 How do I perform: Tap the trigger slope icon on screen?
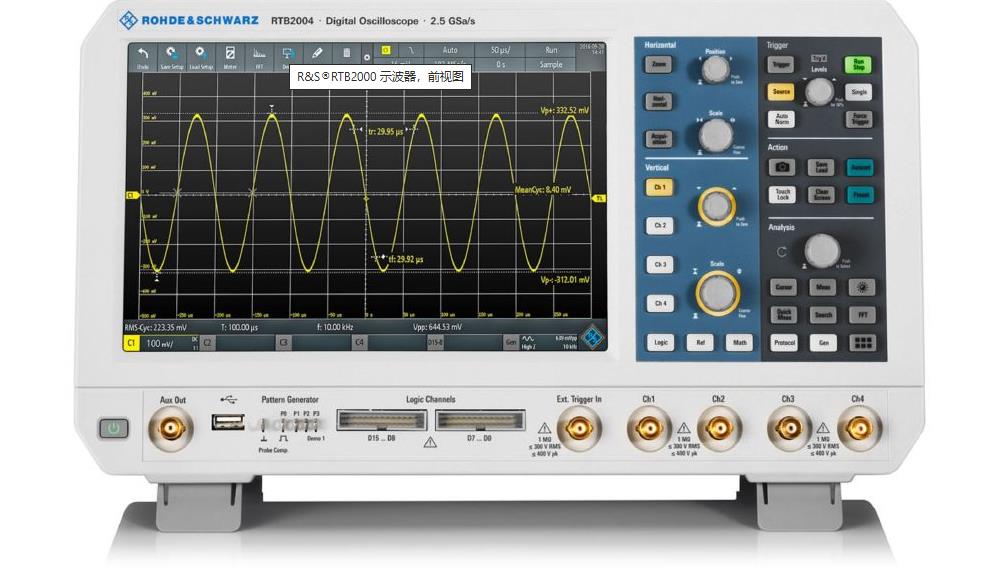(411, 50)
